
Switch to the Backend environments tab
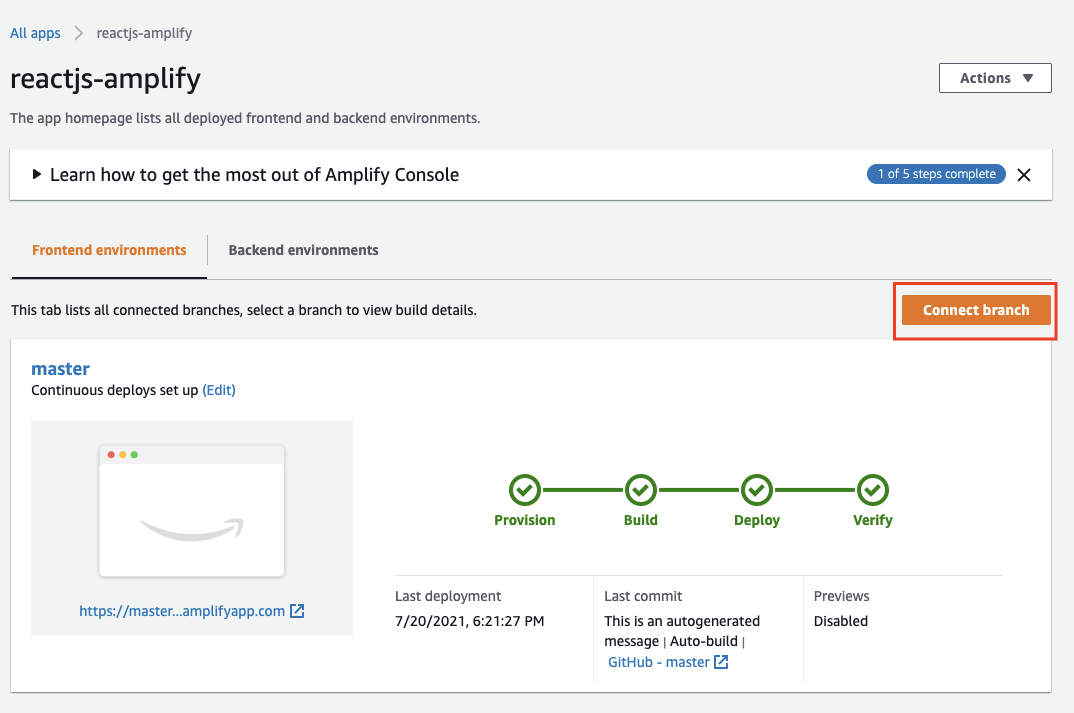pos(303,249)
